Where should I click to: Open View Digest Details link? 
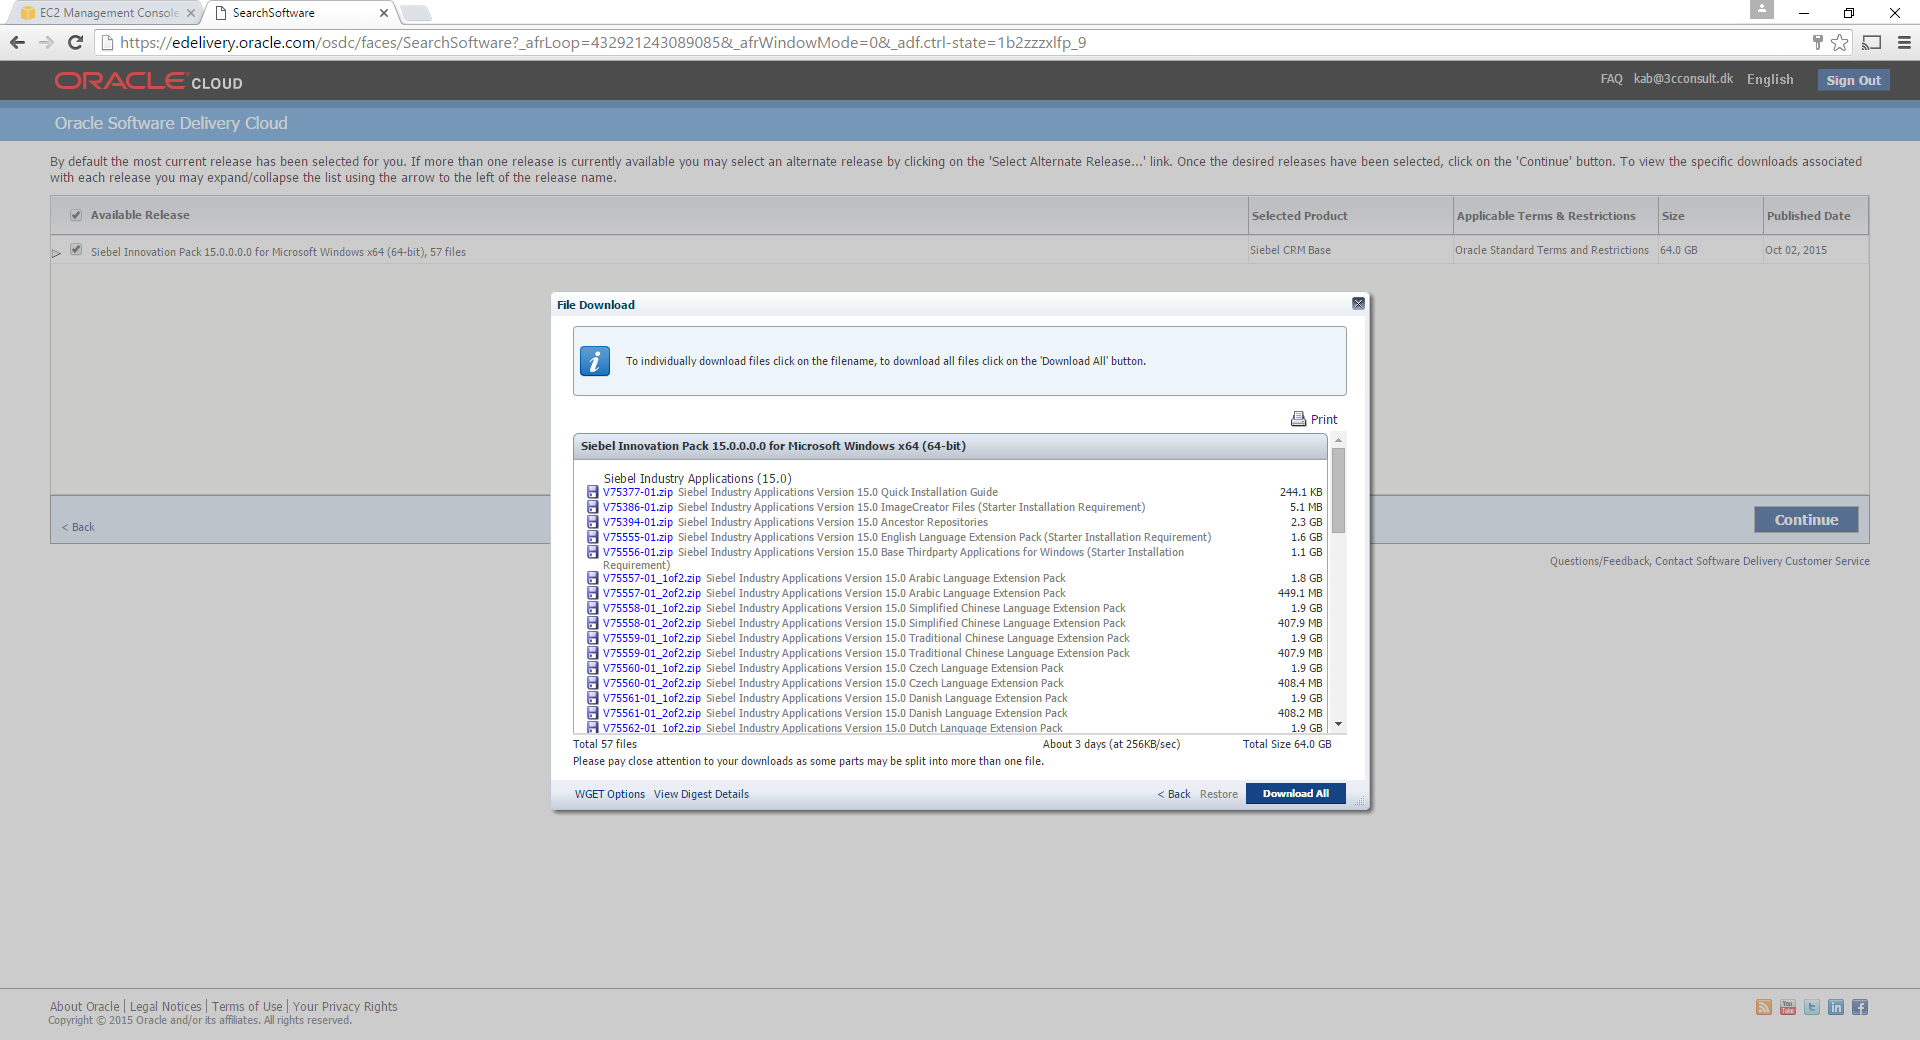point(701,794)
